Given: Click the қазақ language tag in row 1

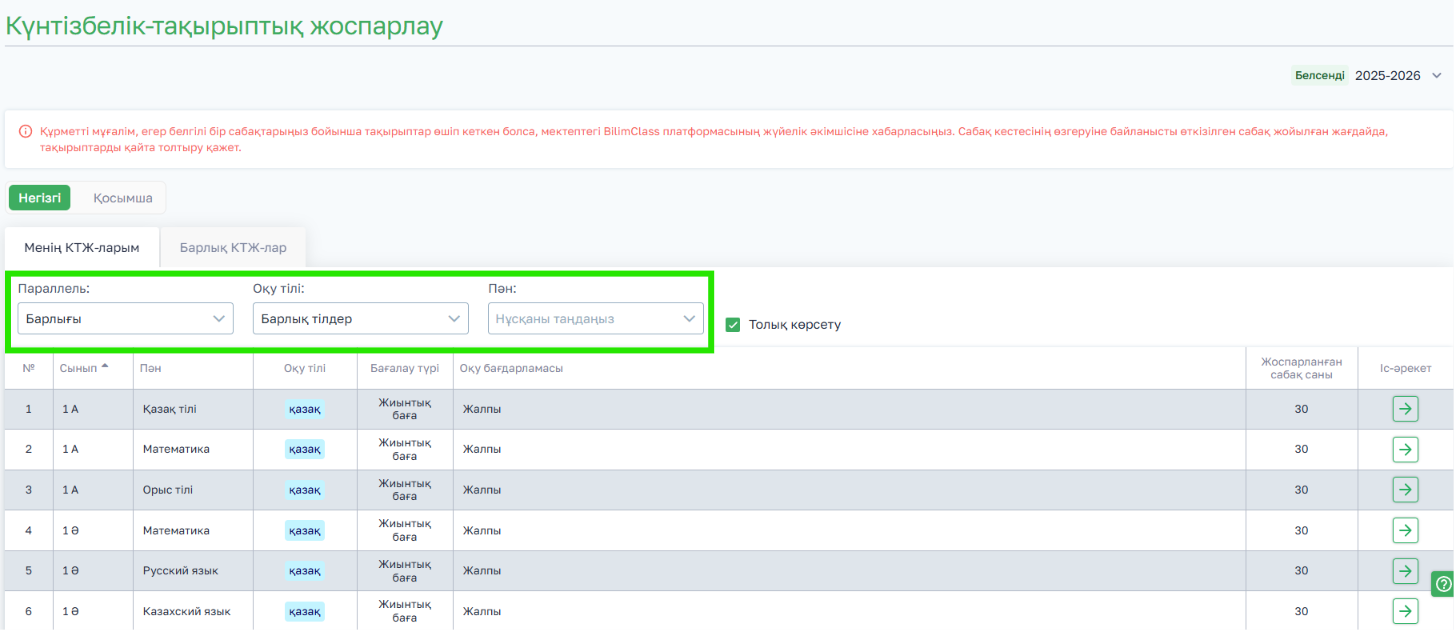Looking at the screenshot, I should click(x=305, y=409).
